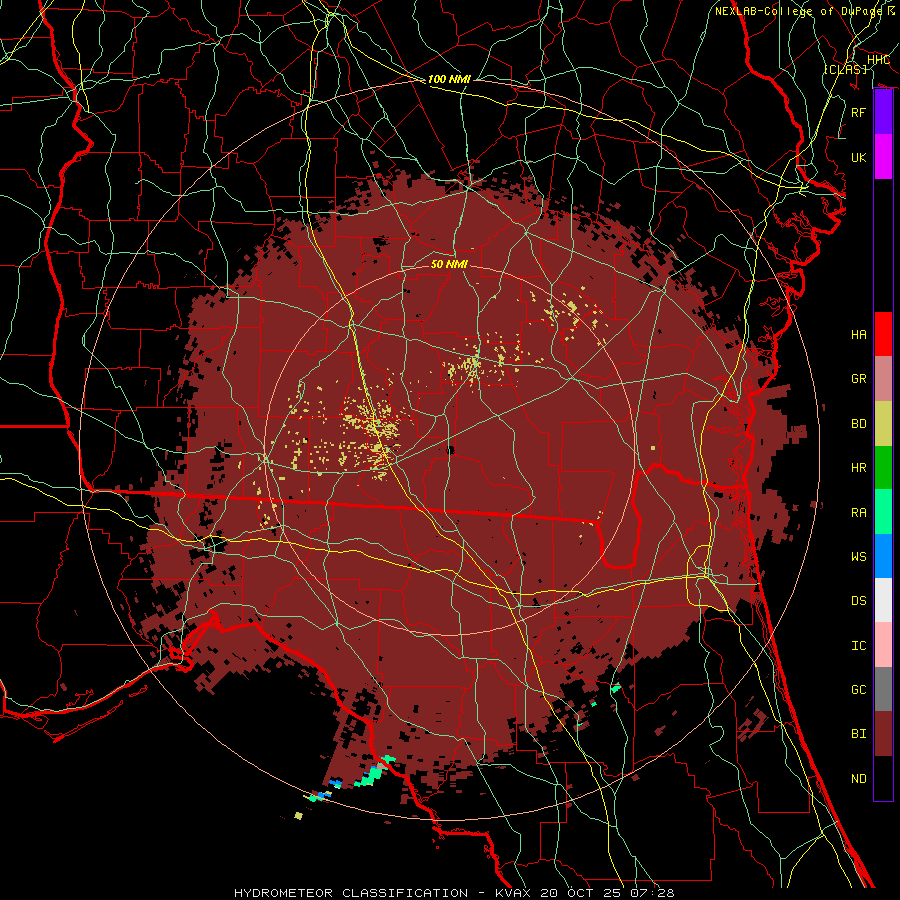Image resolution: width=900 pixels, height=900 pixels.
Task: Click the dark green HR legend swatch
Action: [883, 468]
